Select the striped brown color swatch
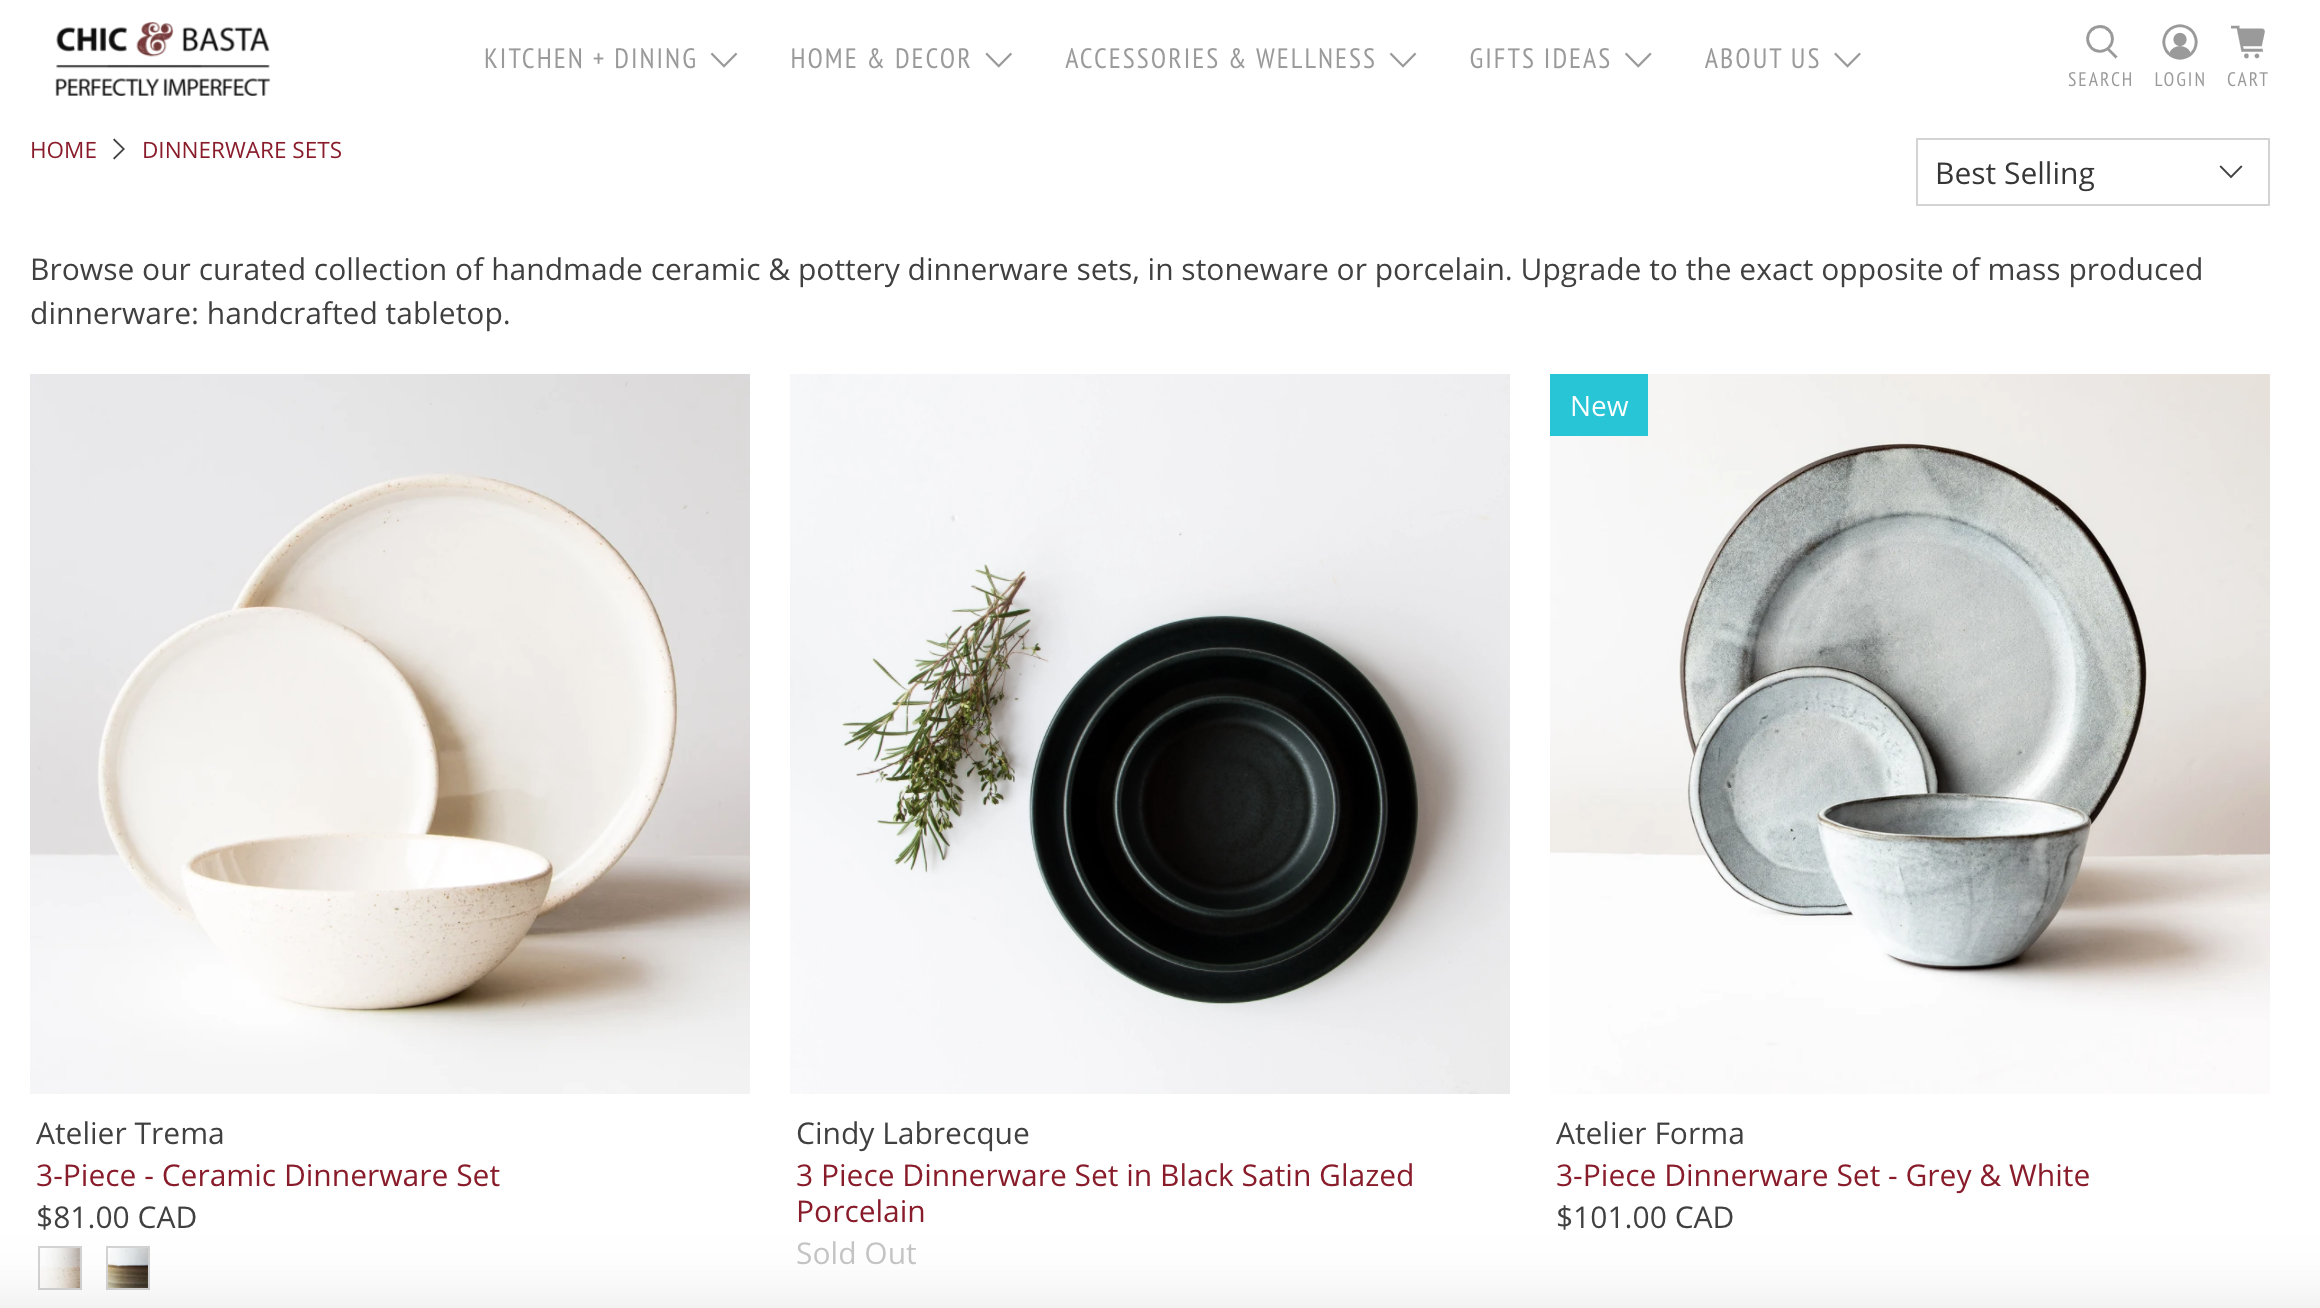The width and height of the screenshot is (2320, 1308). (x=128, y=1267)
